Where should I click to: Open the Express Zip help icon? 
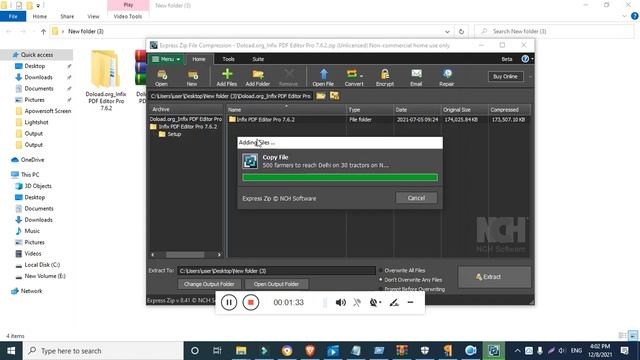(x=525, y=59)
